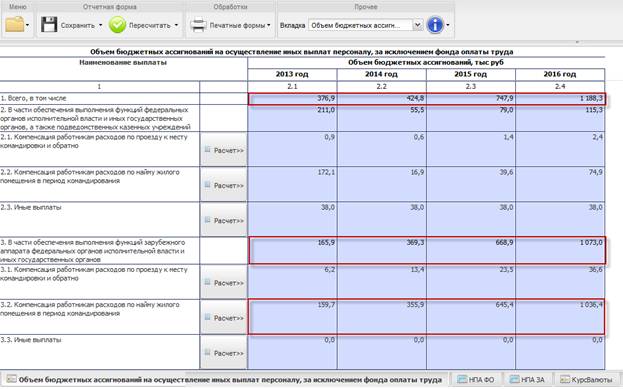Click the floppy disk Сохранить icon
This screenshot has height=389, width=623.
(49, 25)
